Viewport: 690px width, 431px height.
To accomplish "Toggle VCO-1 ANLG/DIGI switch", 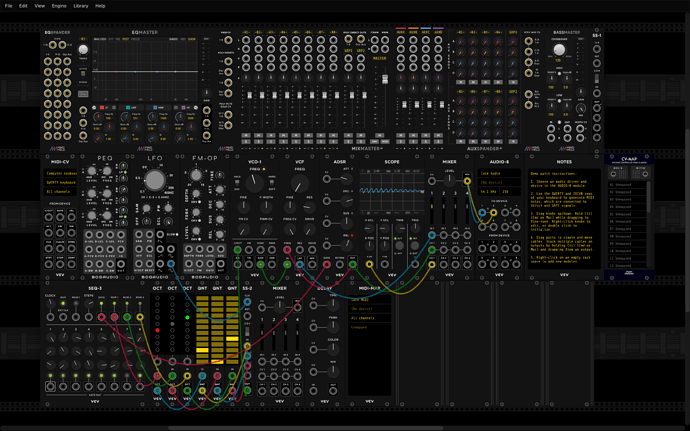I will click(238, 183).
